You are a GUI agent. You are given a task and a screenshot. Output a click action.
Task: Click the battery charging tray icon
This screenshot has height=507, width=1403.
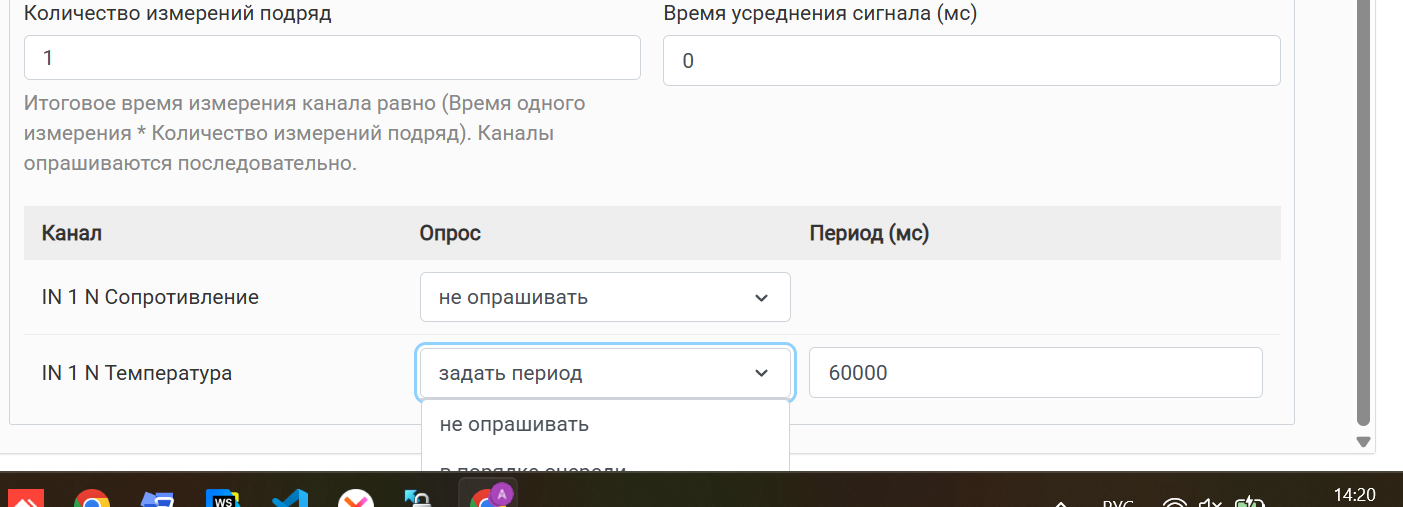pyautogui.click(x=1250, y=502)
